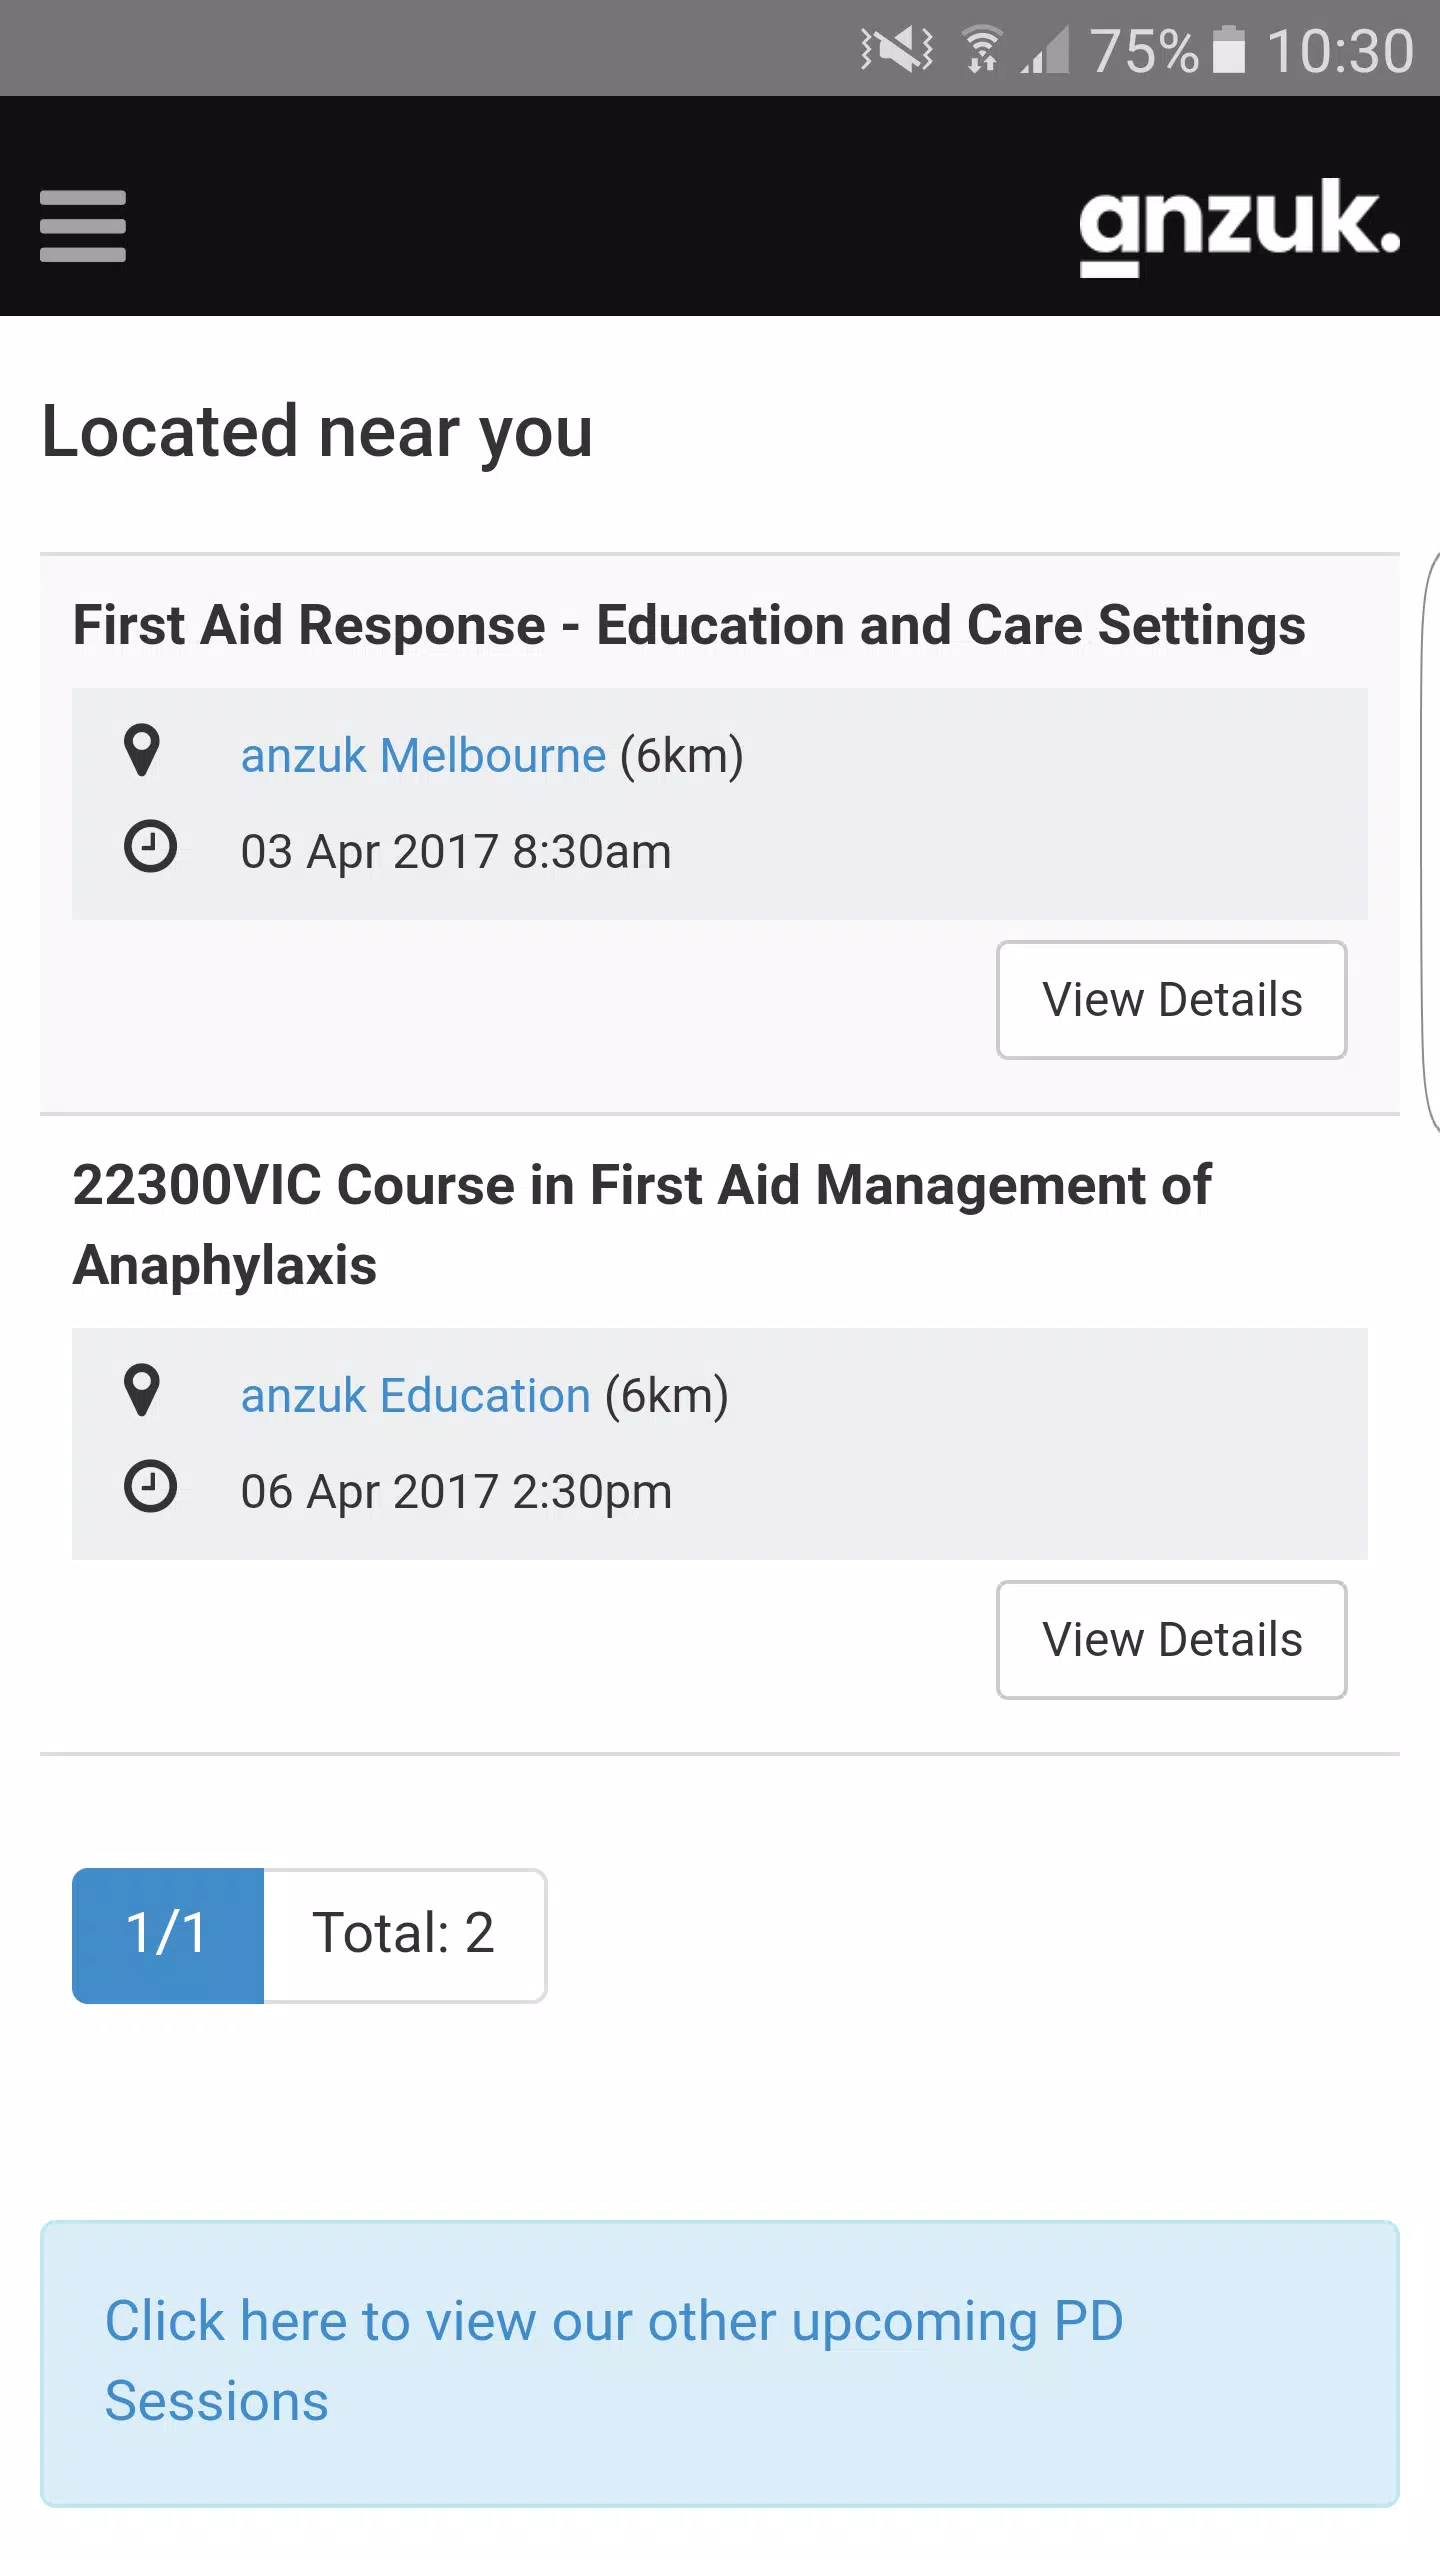Image resolution: width=1440 pixels, height=2560 pixels.
Task: Select the 22300VIC Anaphylaxis course title
Action: point(641,1225)
